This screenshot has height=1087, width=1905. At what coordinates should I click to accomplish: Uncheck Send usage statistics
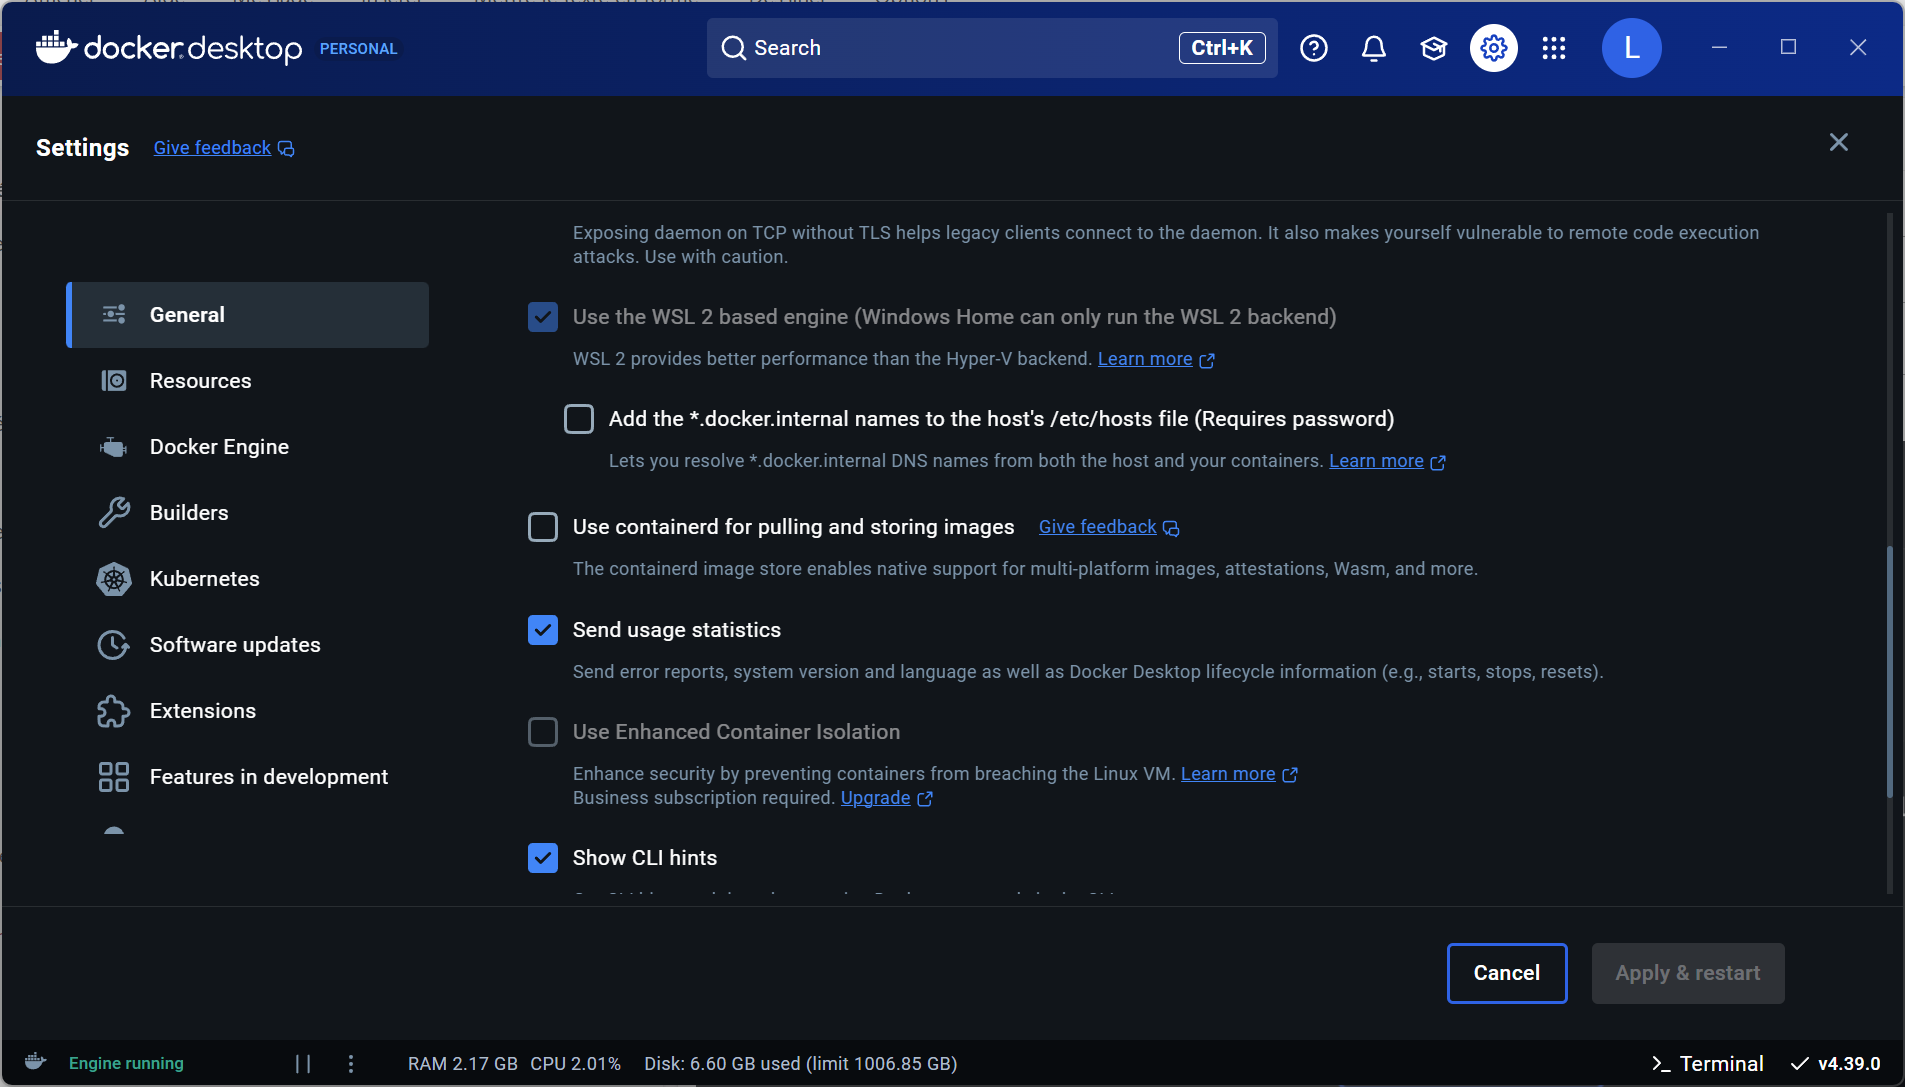543,630
